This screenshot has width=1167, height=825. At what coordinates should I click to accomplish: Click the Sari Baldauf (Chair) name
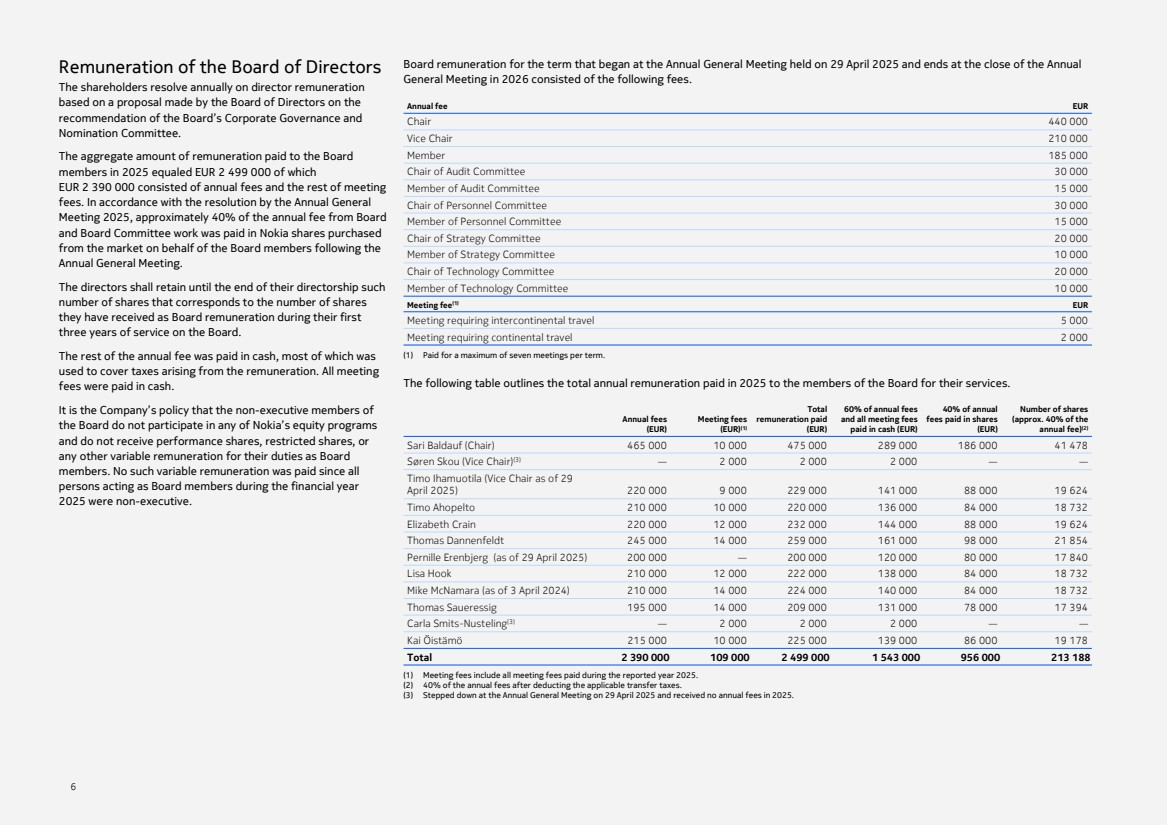tap(450, 445)
